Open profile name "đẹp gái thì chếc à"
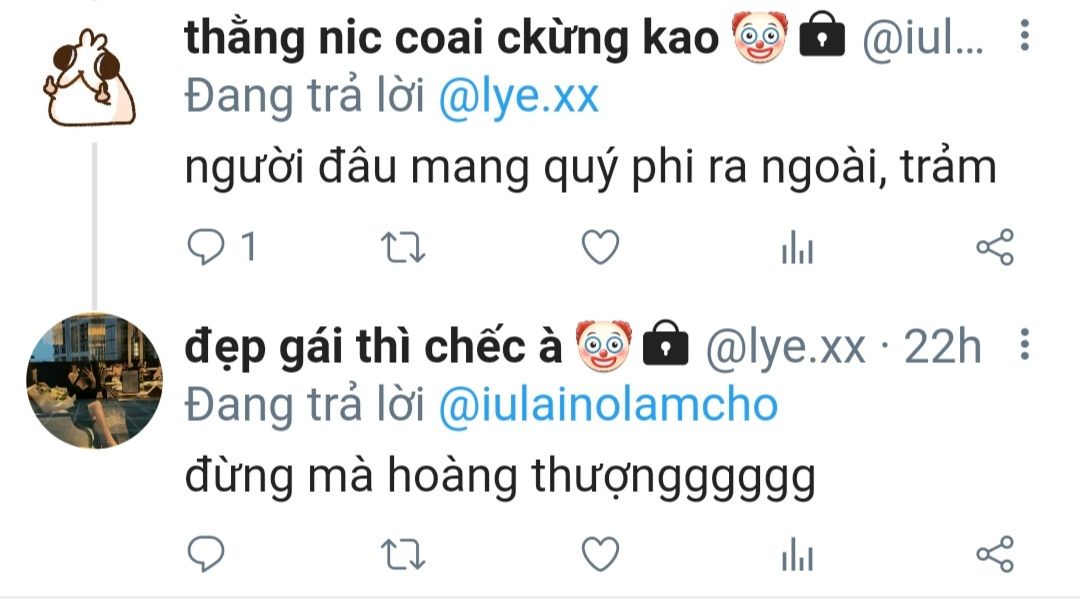The image size is (1080, 603). pyautogui.click(x=374, y=346)
